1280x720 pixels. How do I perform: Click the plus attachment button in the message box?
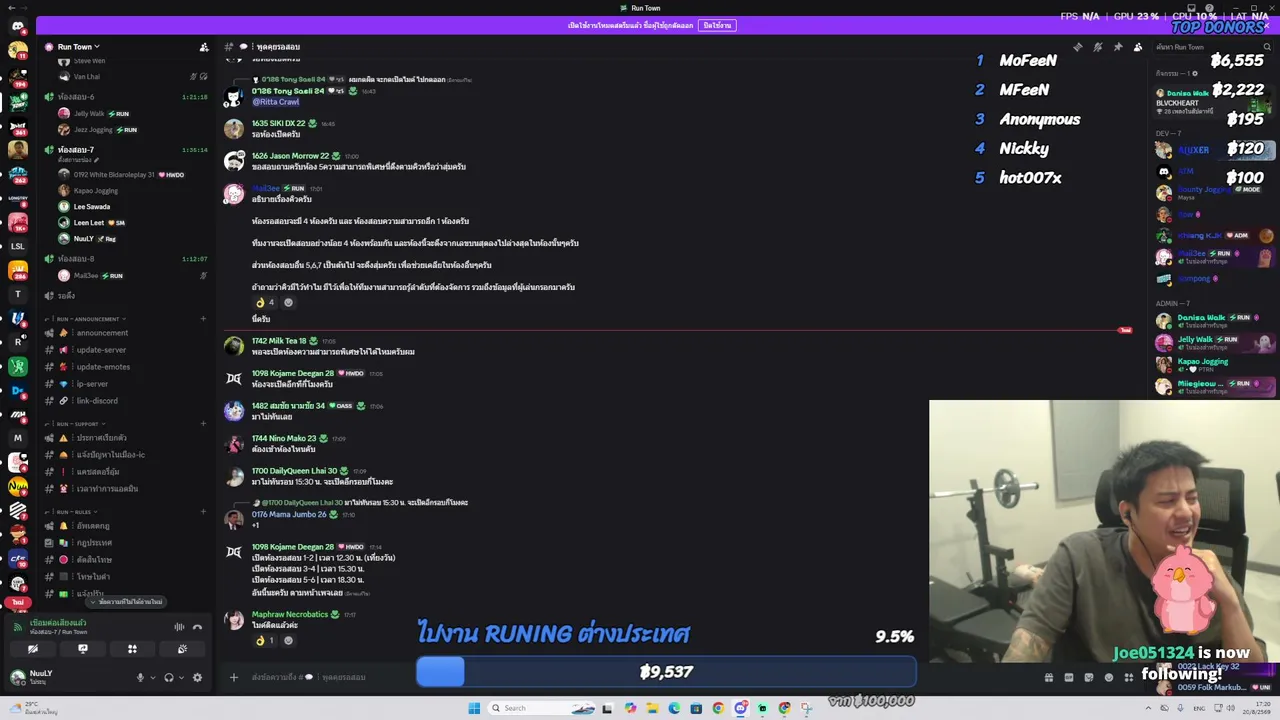coord(234,677)
